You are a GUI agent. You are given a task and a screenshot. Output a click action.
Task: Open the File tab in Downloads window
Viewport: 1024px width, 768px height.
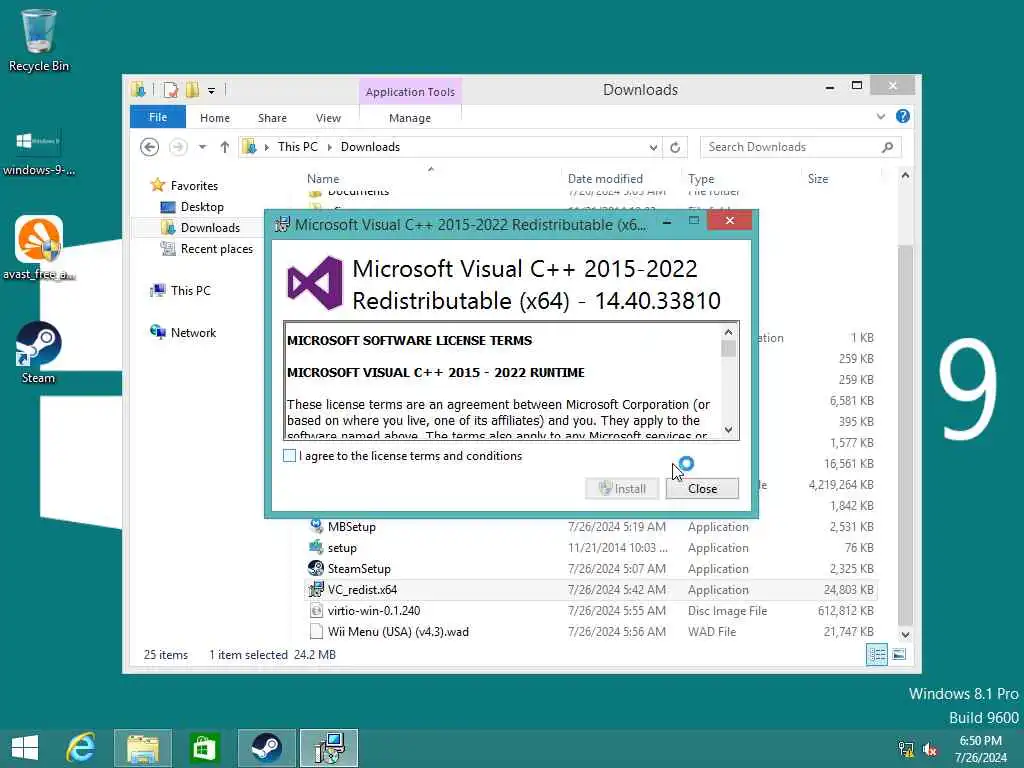(x=157, y=118)
